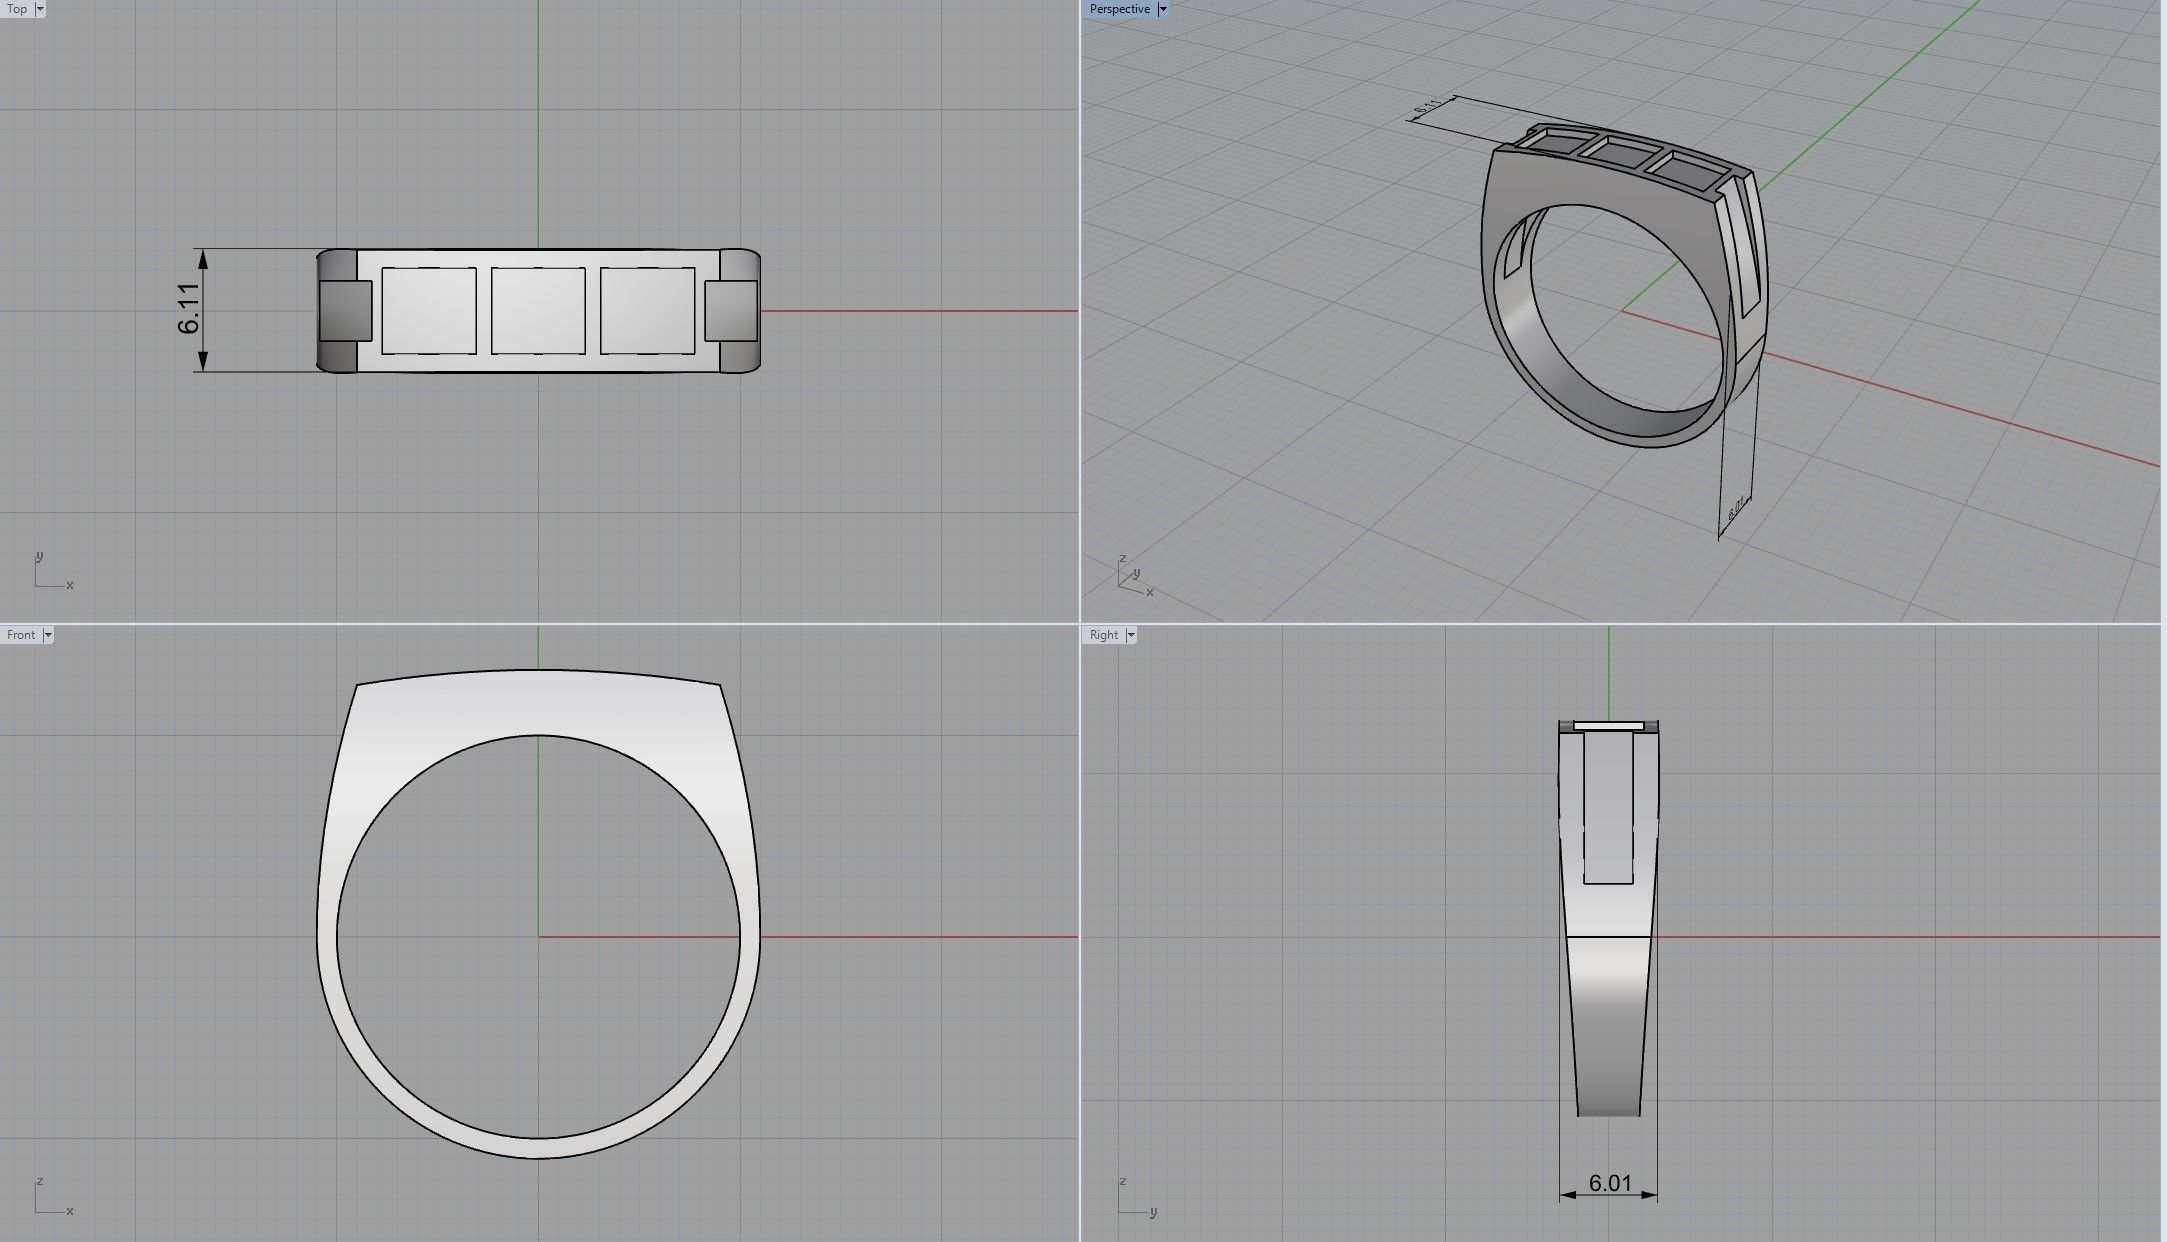The width and height of the screenshot is (2167, 1242).
Task: Open the Front viewport title dropdown menu
Action: (x=46, y=634)
